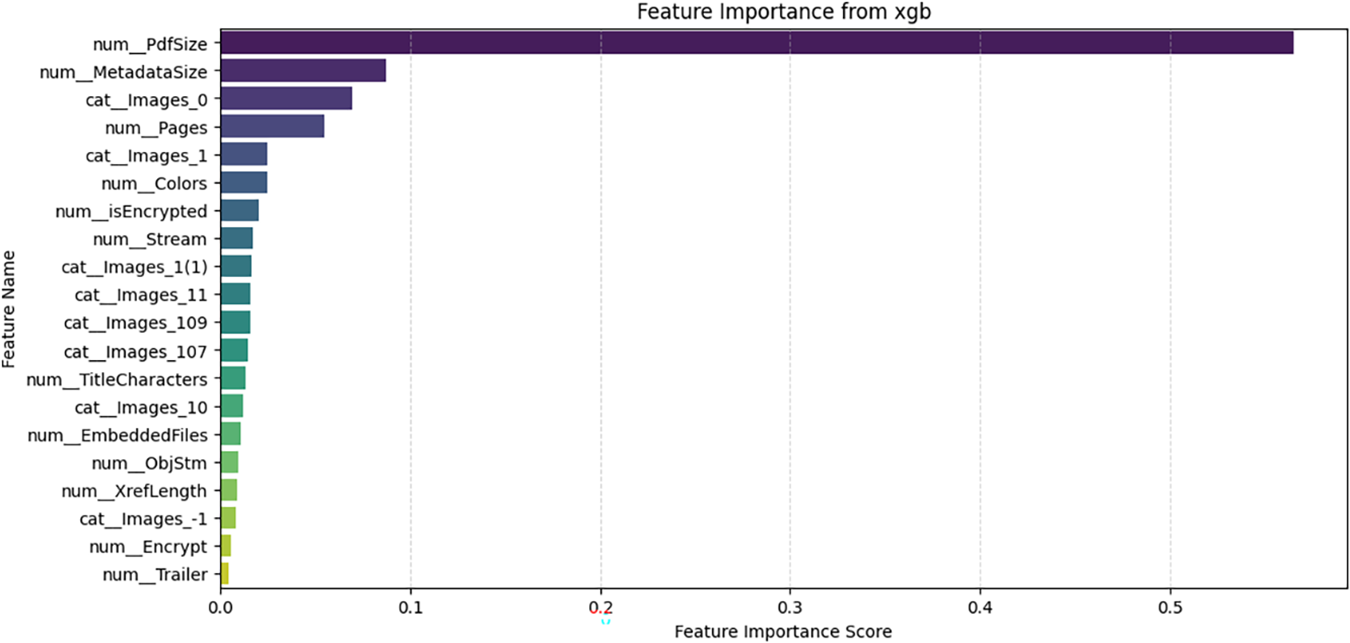Click the num__PdfSize bar
Viewport: 1350px width, 643px height.
pyautogui.click(x=756, y=43)
